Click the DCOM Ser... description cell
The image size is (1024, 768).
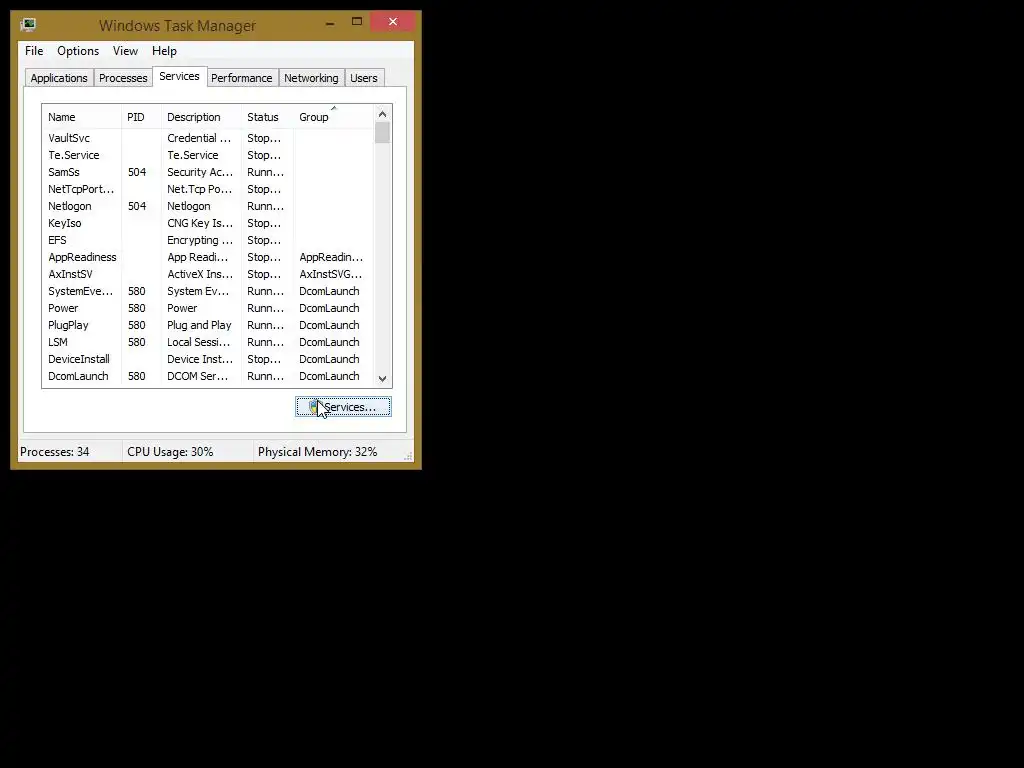[x=198, y=376]
